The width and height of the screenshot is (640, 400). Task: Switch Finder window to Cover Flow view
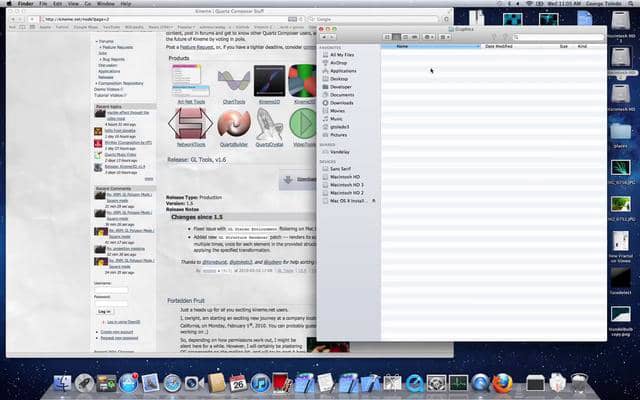(x=415, y=37)
